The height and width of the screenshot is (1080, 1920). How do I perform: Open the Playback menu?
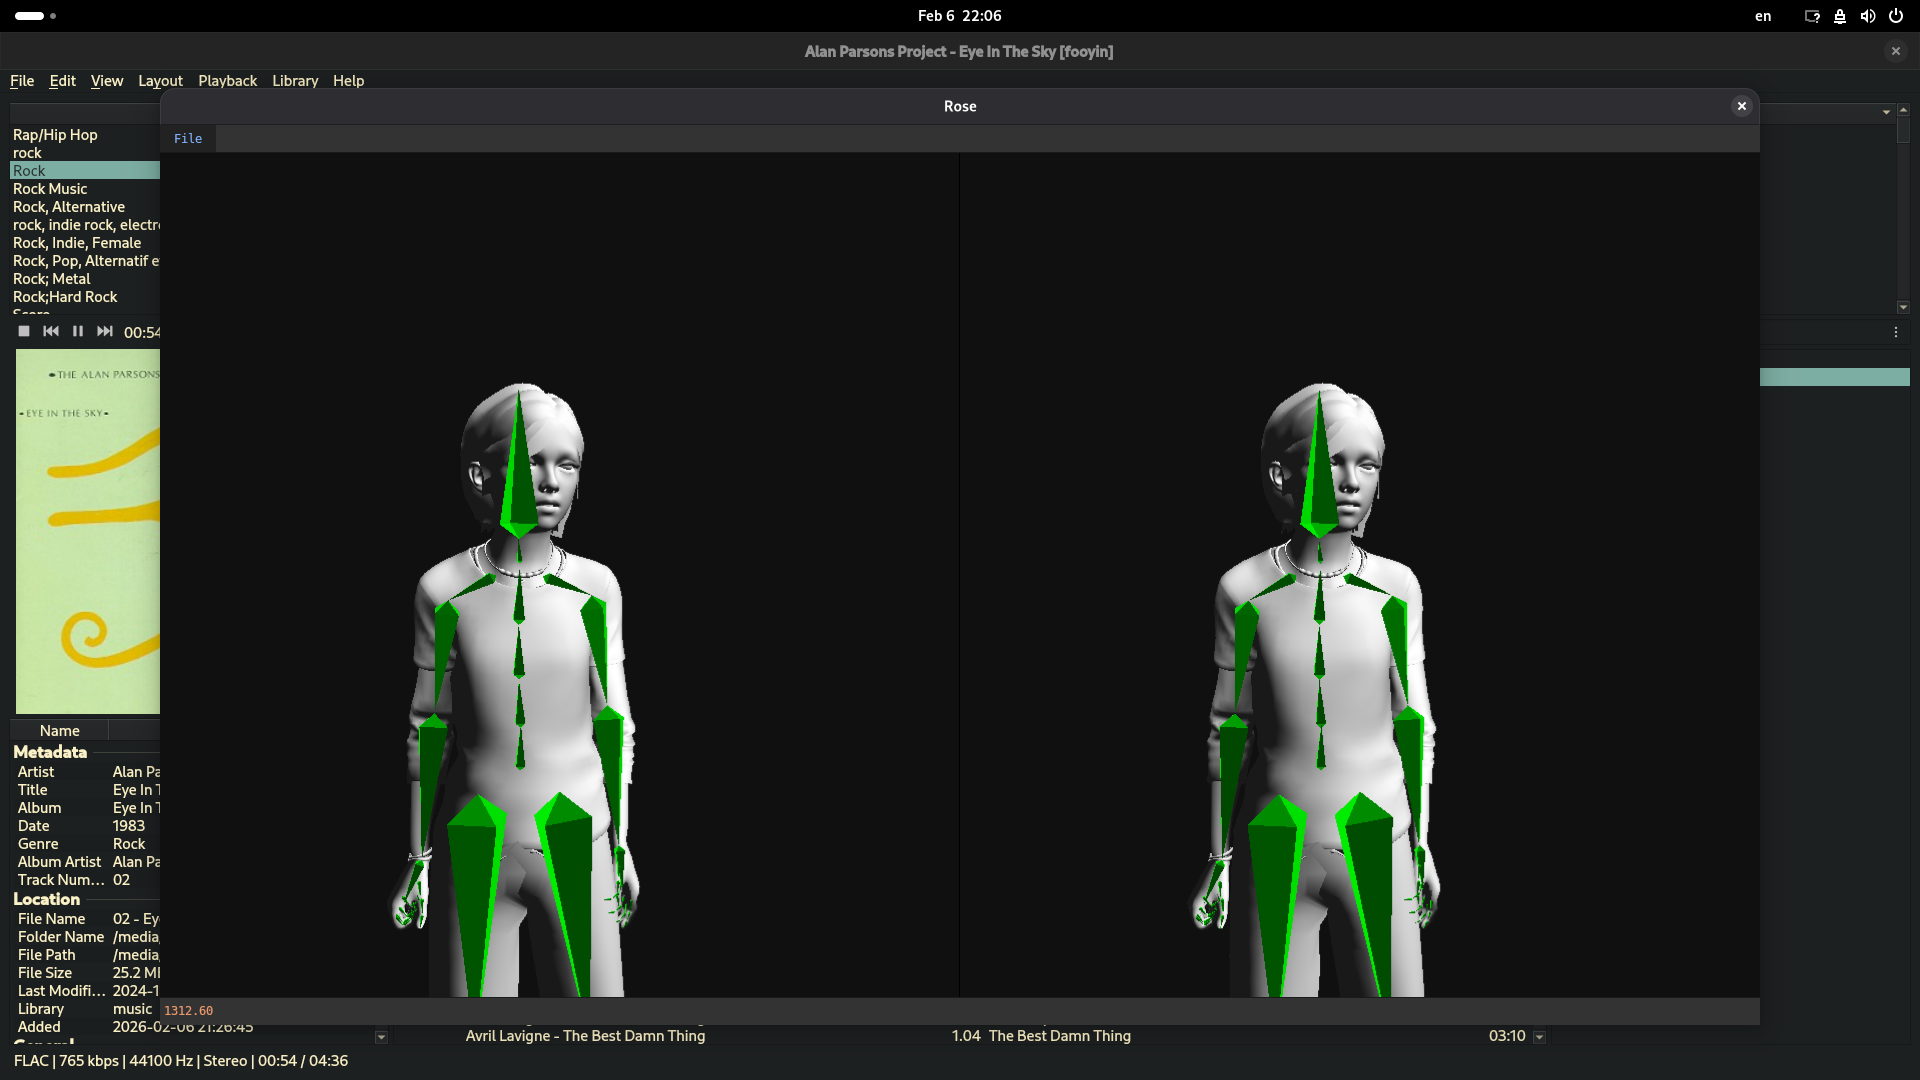227,81
